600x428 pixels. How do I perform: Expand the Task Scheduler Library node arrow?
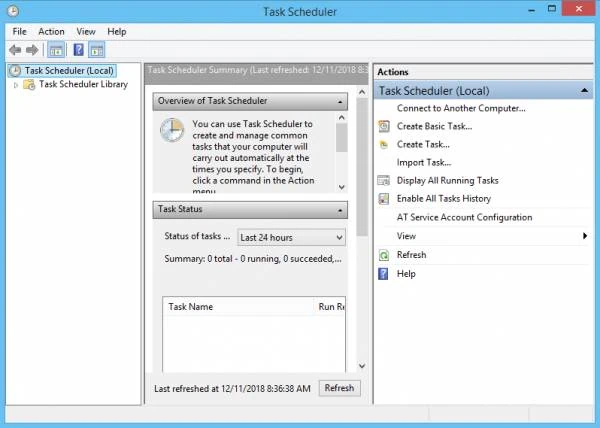point(16,85)
